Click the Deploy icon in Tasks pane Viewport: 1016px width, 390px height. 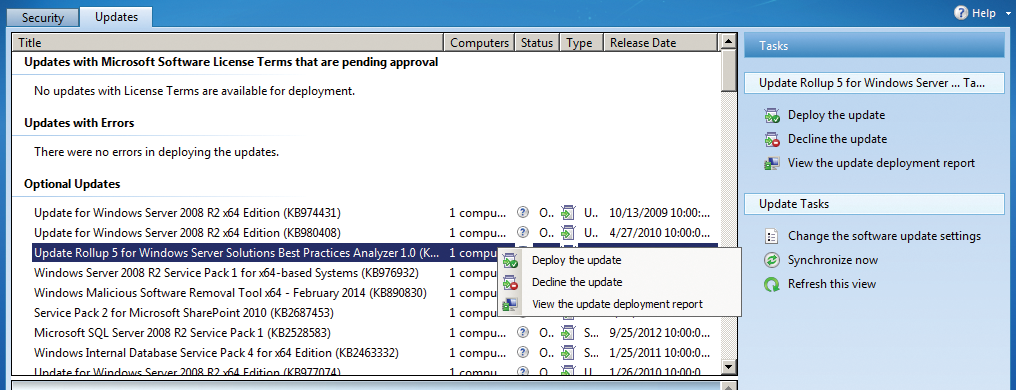pyautogui.click(x=772, y=116)
